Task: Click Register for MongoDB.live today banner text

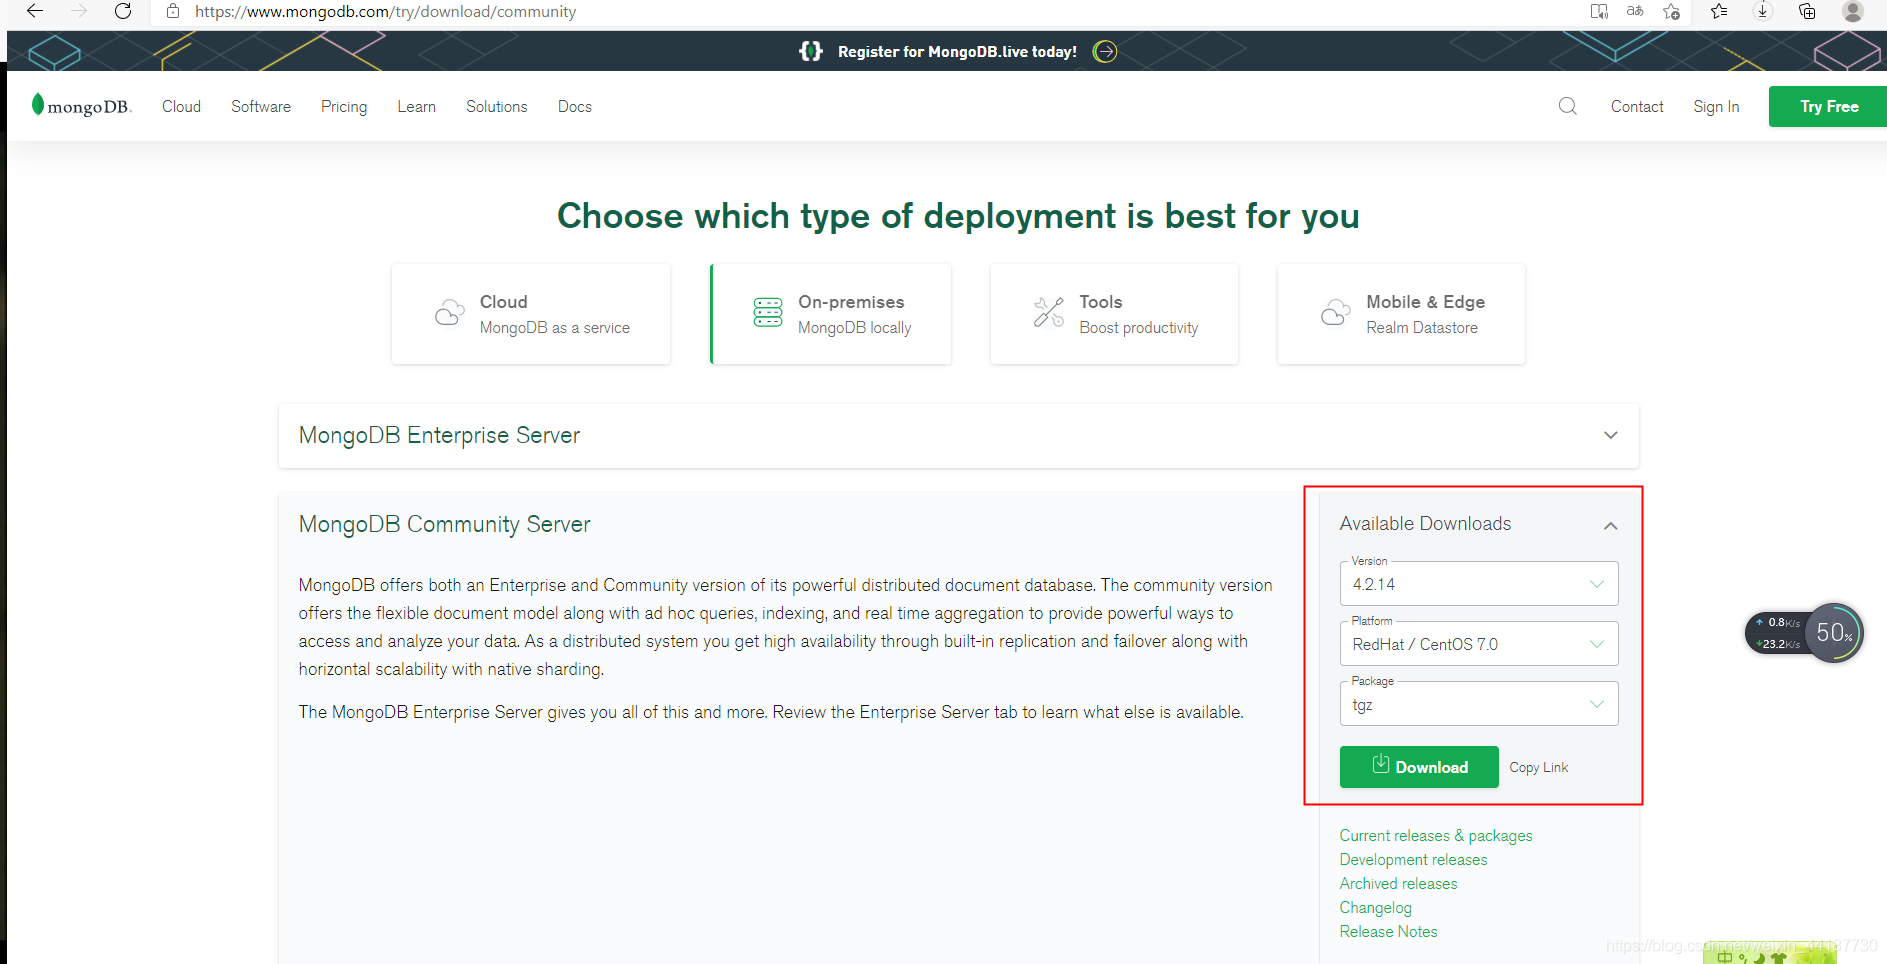Action: (x=957, y=52)
